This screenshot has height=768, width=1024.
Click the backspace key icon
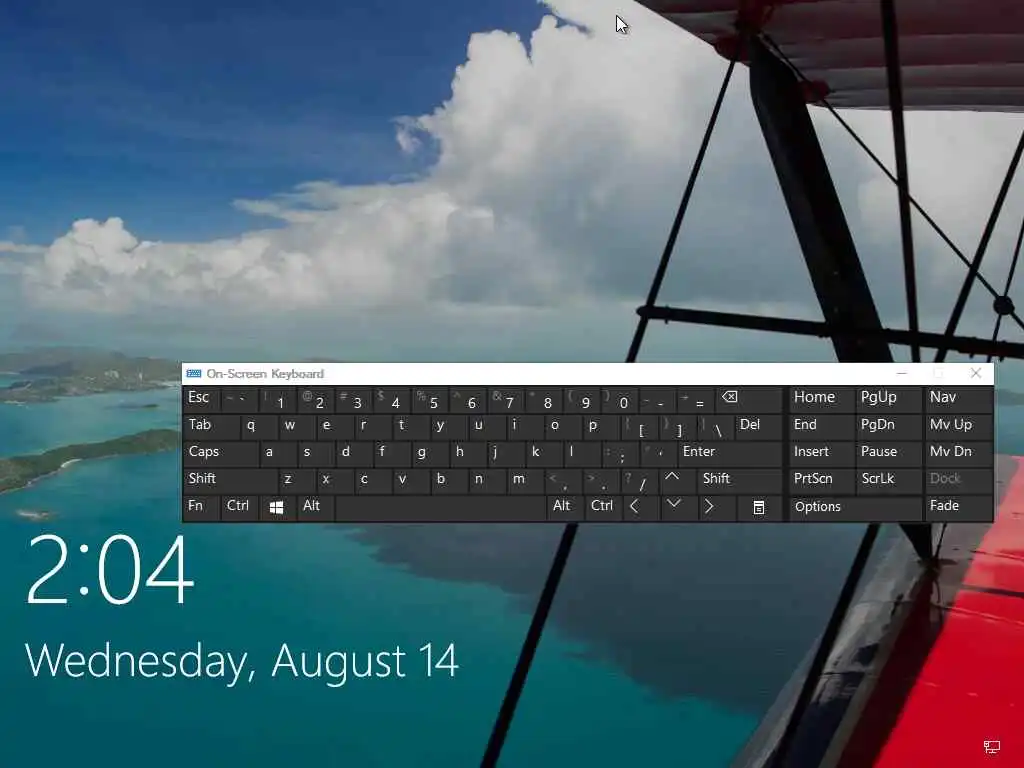[749, 399]
